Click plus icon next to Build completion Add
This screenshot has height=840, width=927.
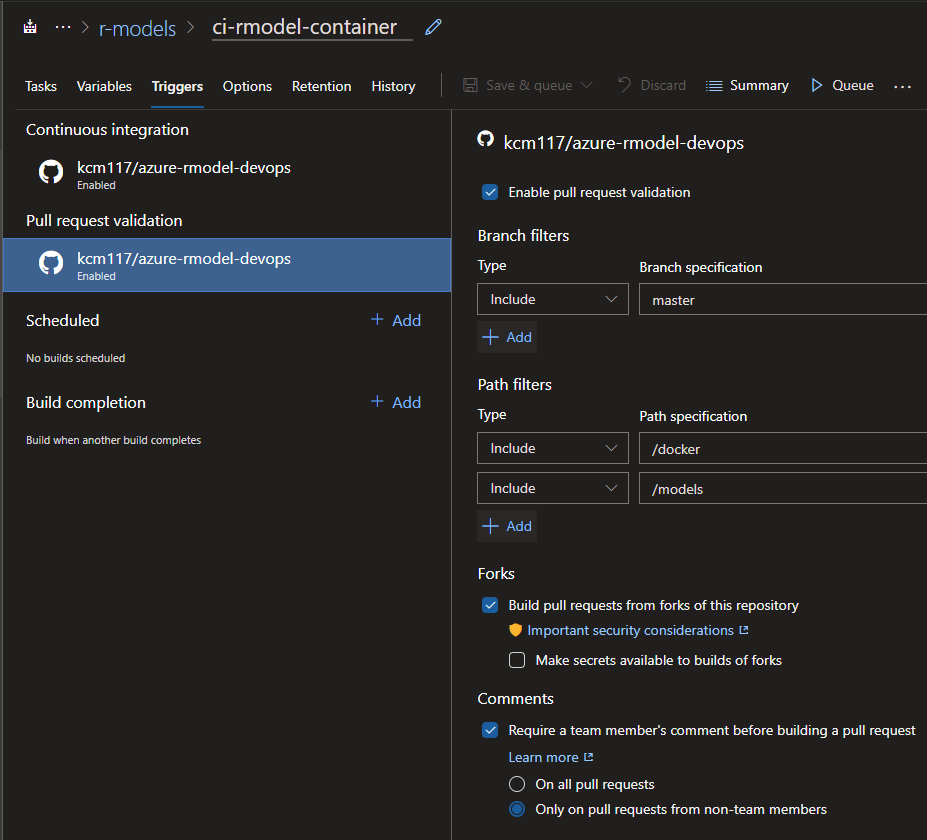tap(377, 402)
